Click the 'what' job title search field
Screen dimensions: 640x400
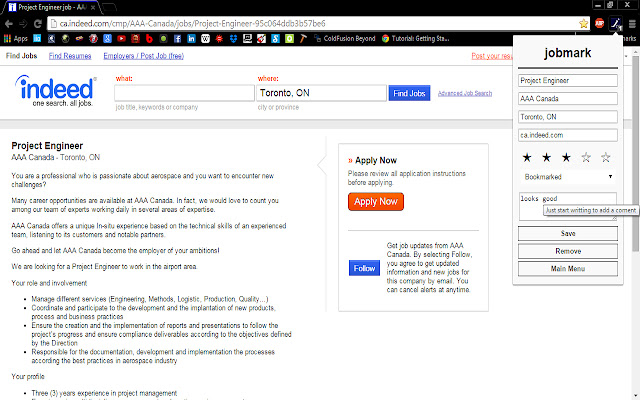click(x=184, y=93)
